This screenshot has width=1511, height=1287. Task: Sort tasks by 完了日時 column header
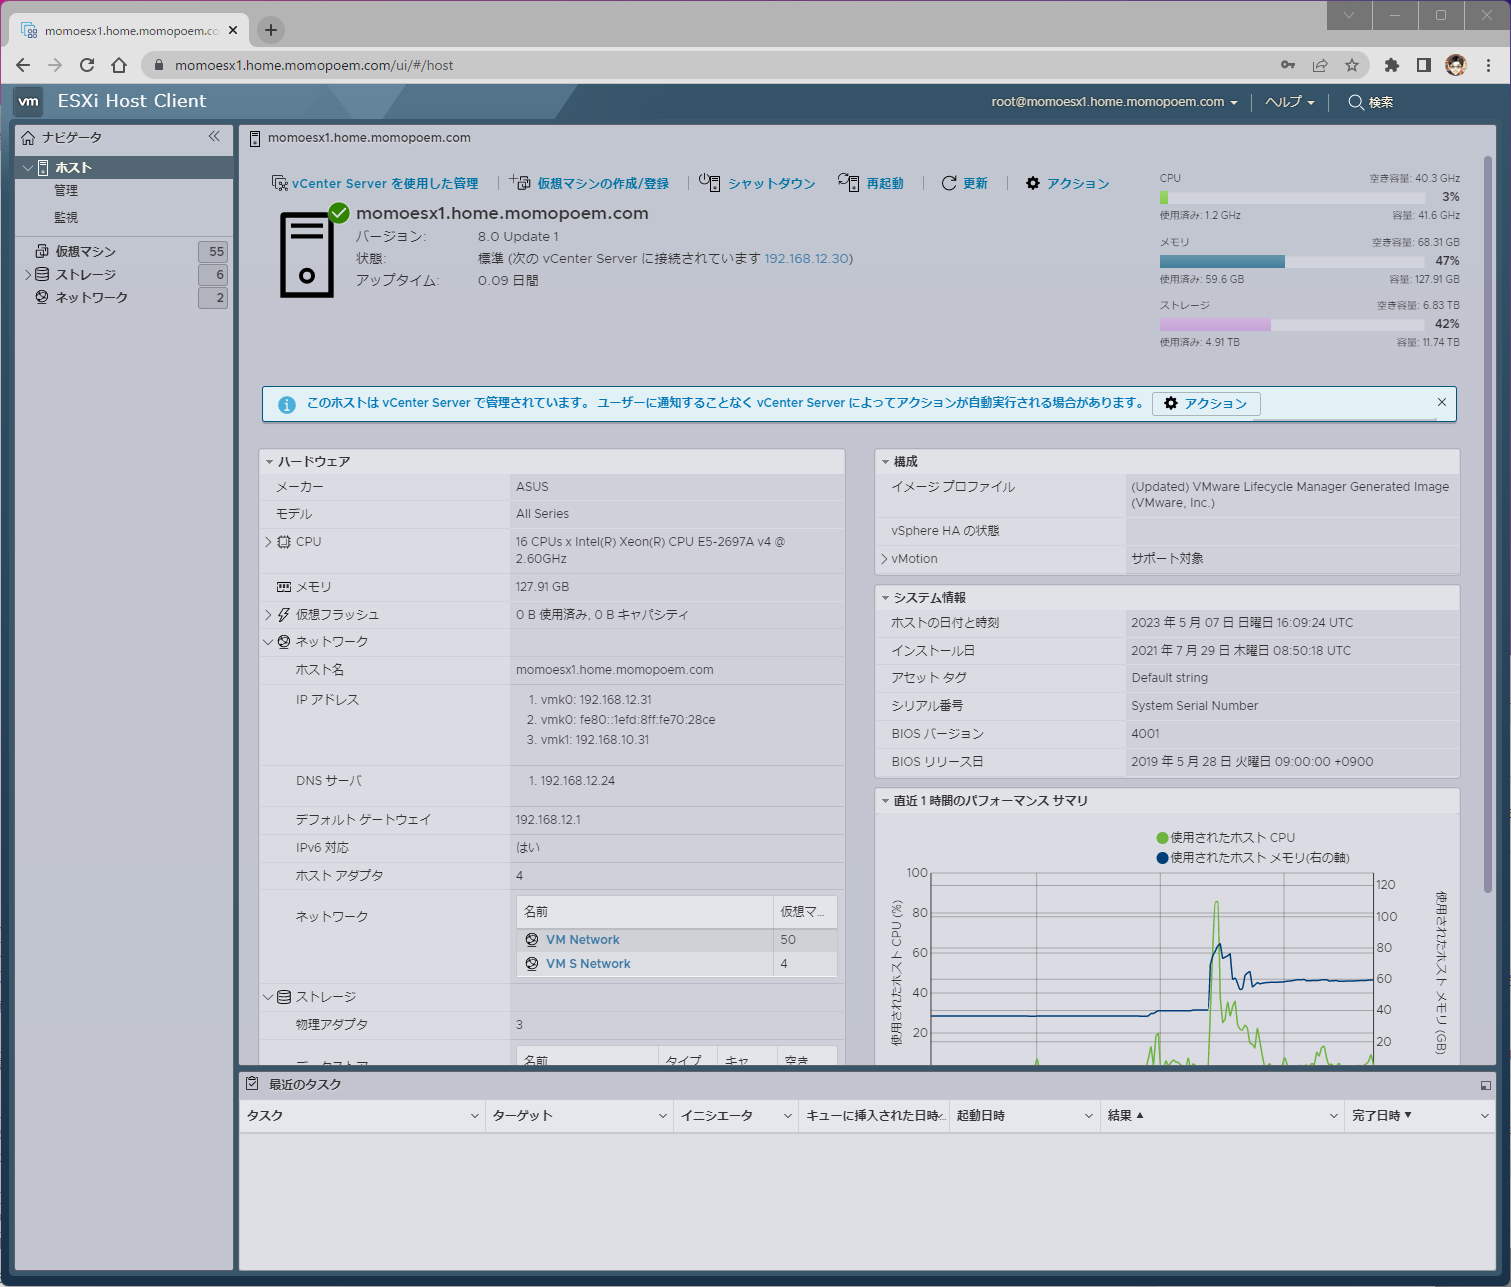(1382, 1116)
